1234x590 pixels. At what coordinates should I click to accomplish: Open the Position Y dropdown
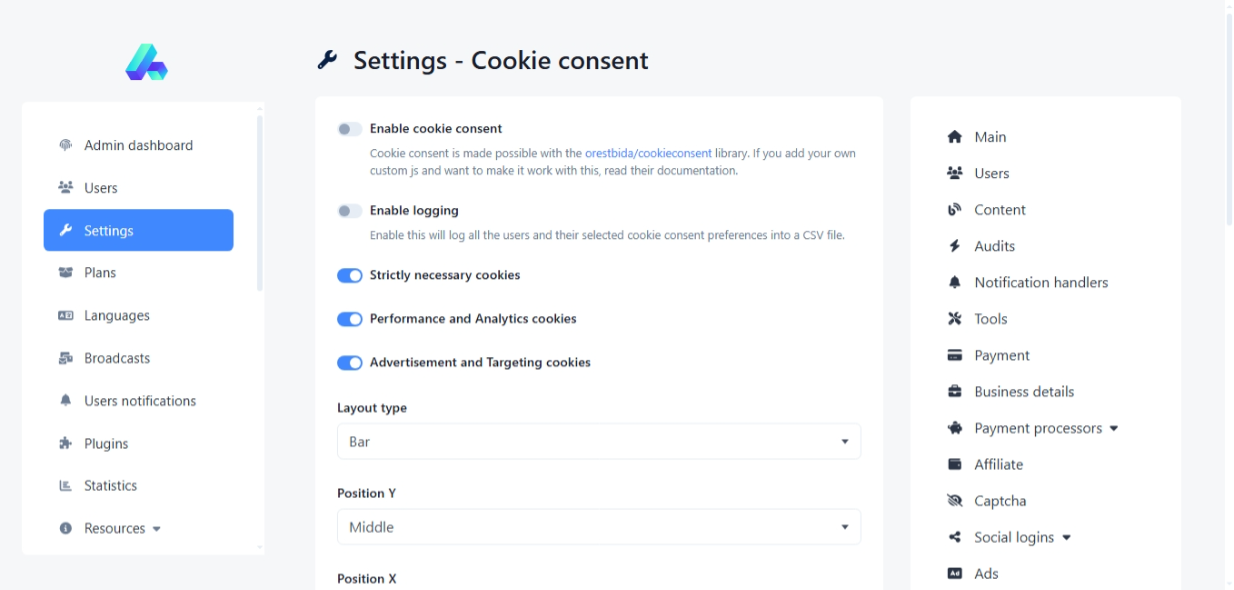pos(598,527)
